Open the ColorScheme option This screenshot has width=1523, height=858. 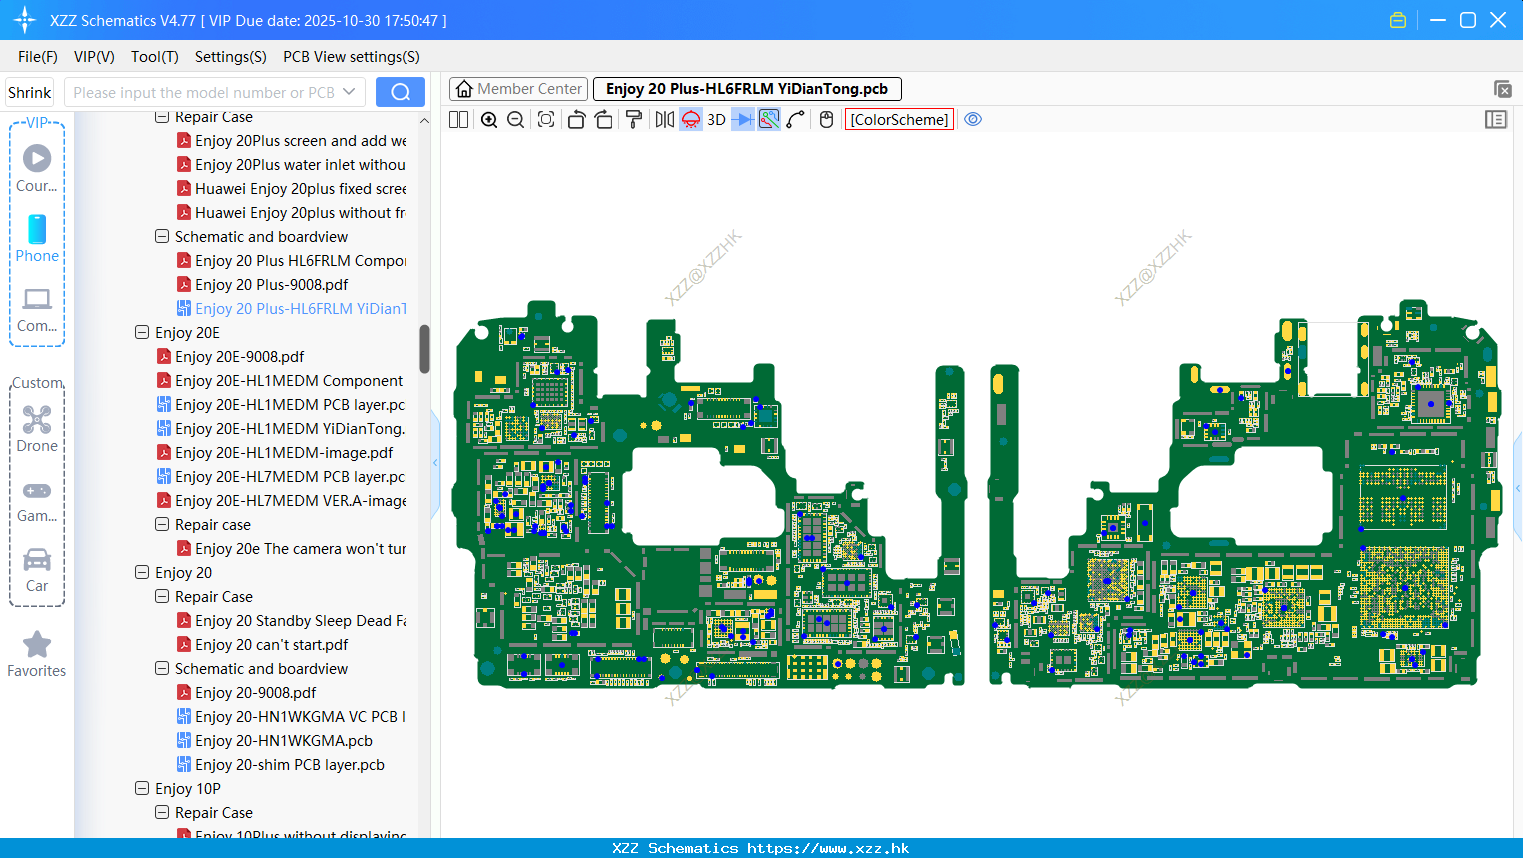point(900,119)
